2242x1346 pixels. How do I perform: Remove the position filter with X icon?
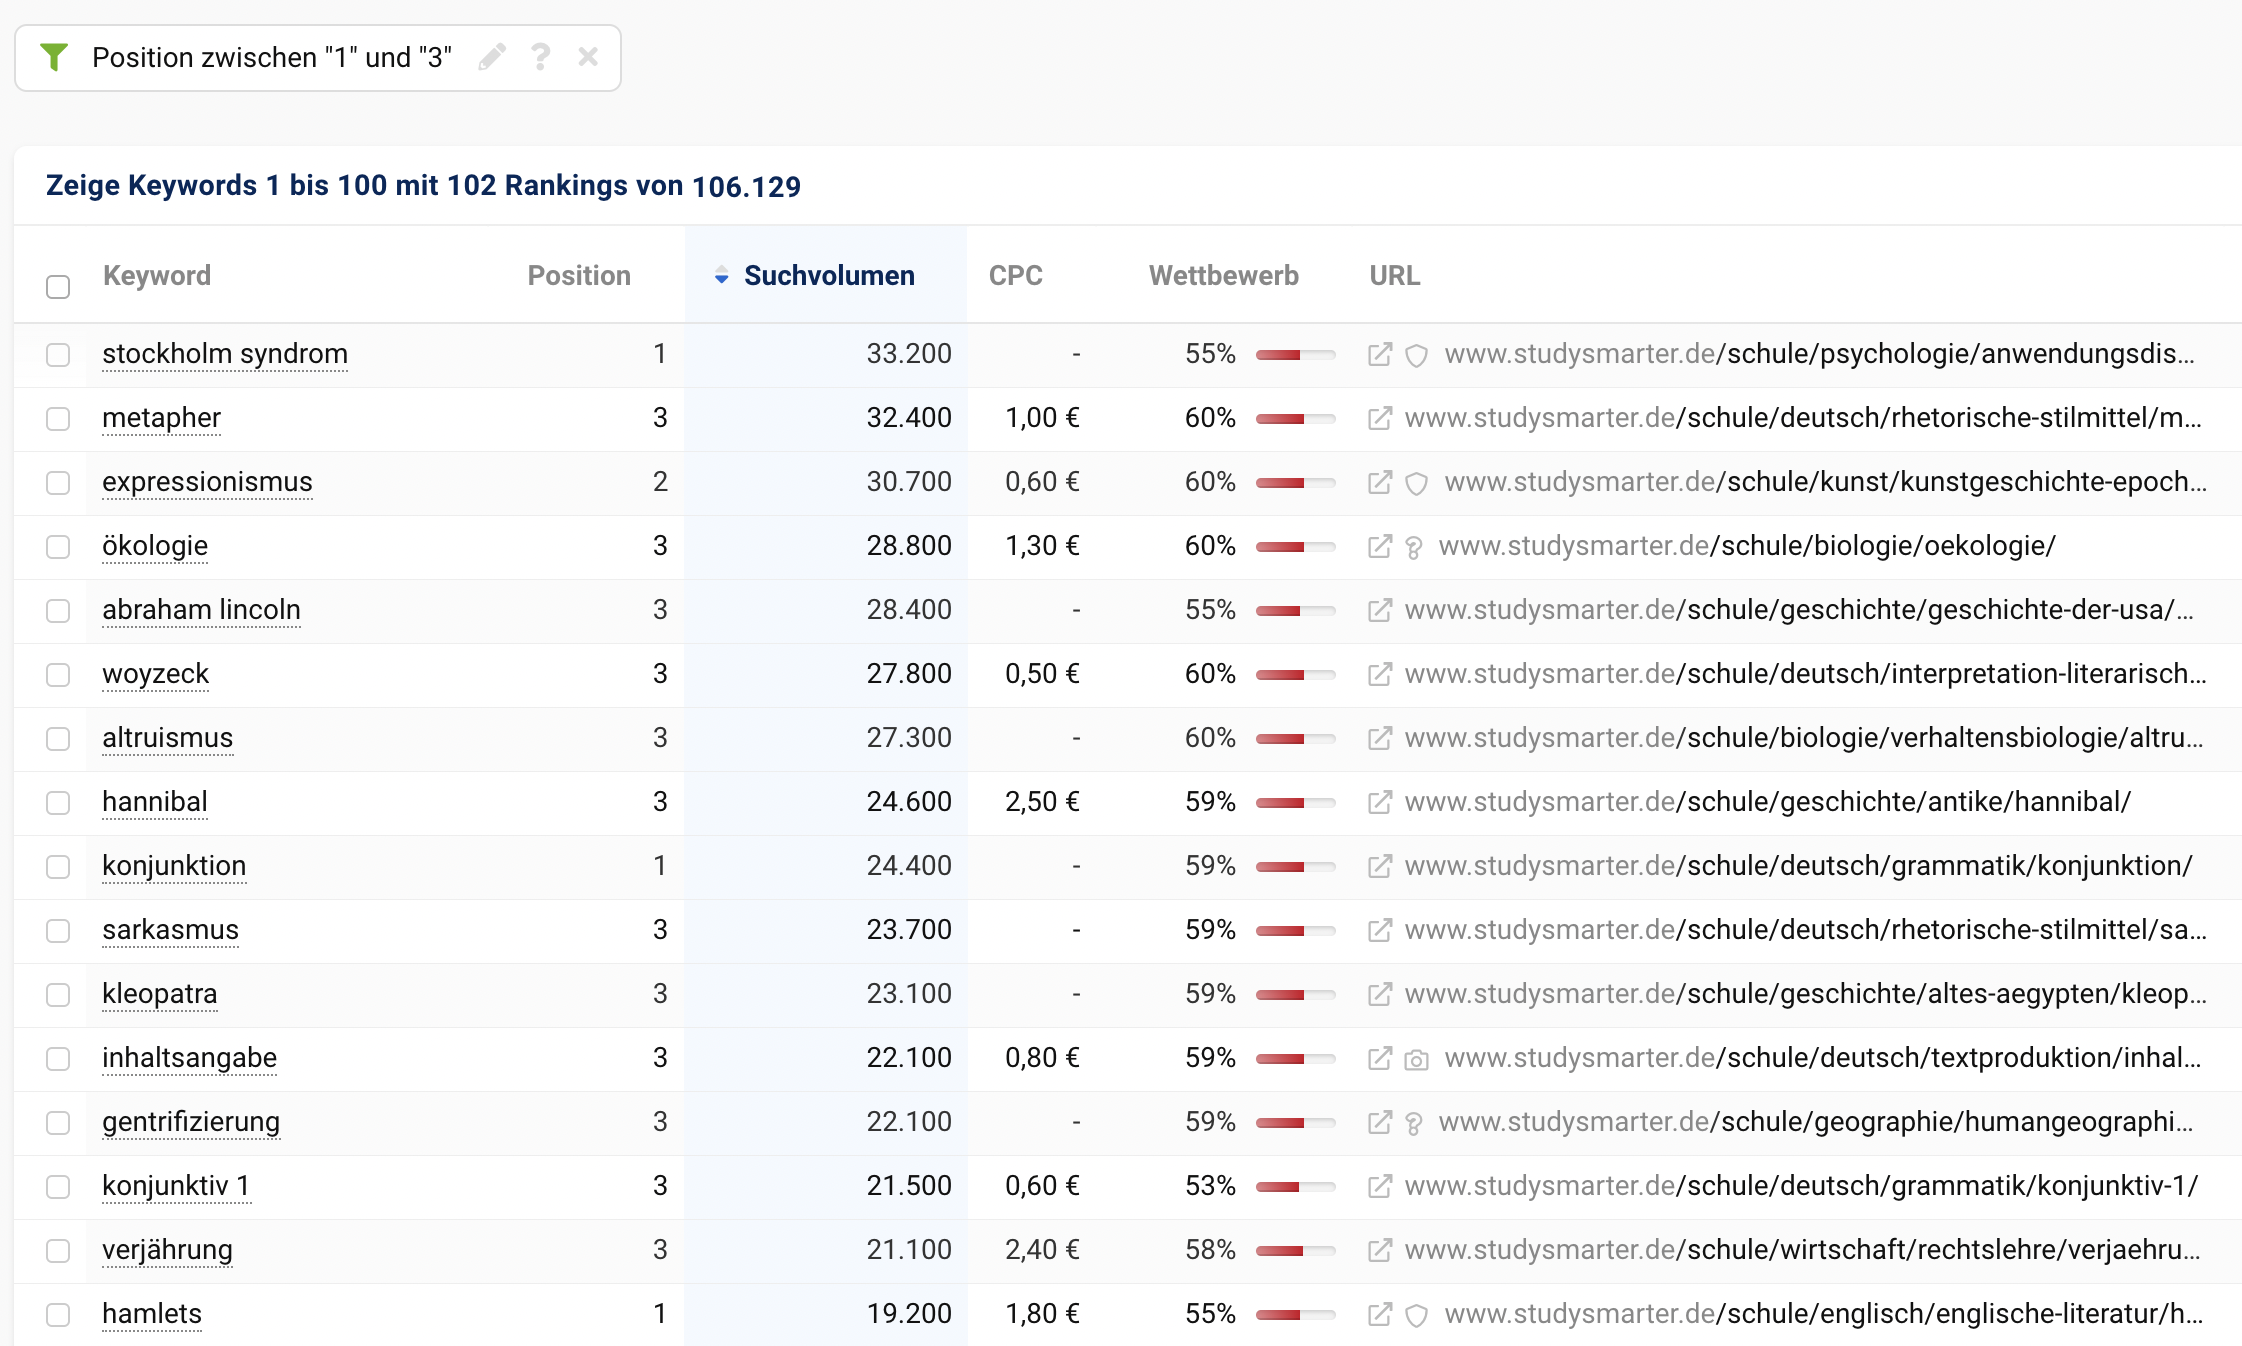(588, 57)
